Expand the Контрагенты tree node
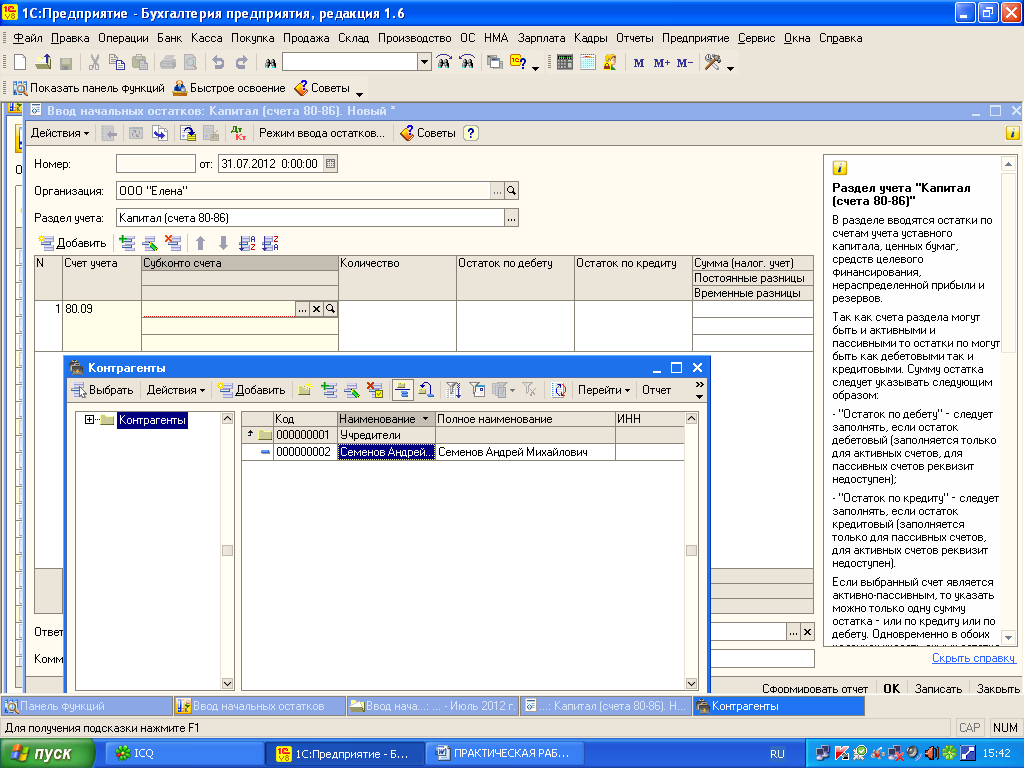Screen dimensions: 1024x768 [89, 419]
